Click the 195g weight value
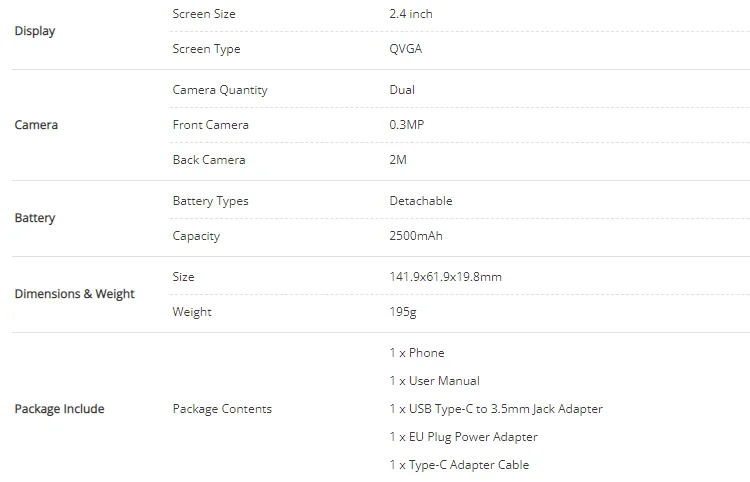 [x=402, y=312]
